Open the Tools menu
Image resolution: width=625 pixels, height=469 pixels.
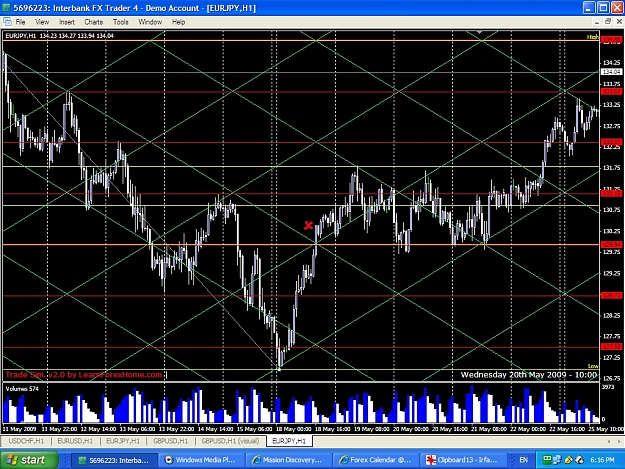[120, 22]
